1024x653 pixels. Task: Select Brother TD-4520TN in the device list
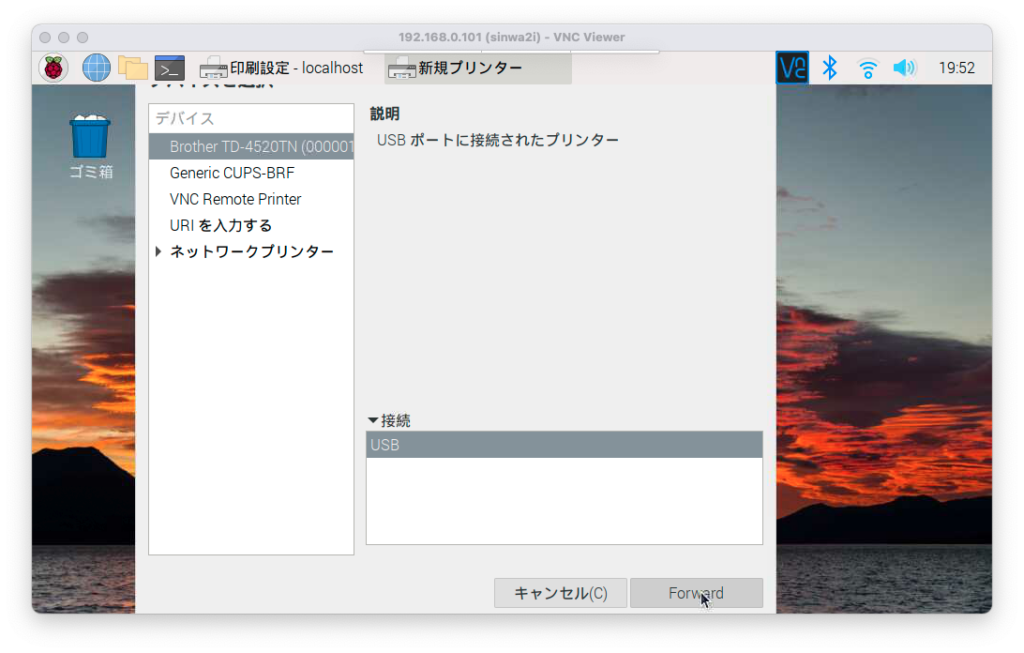[260, 147]
